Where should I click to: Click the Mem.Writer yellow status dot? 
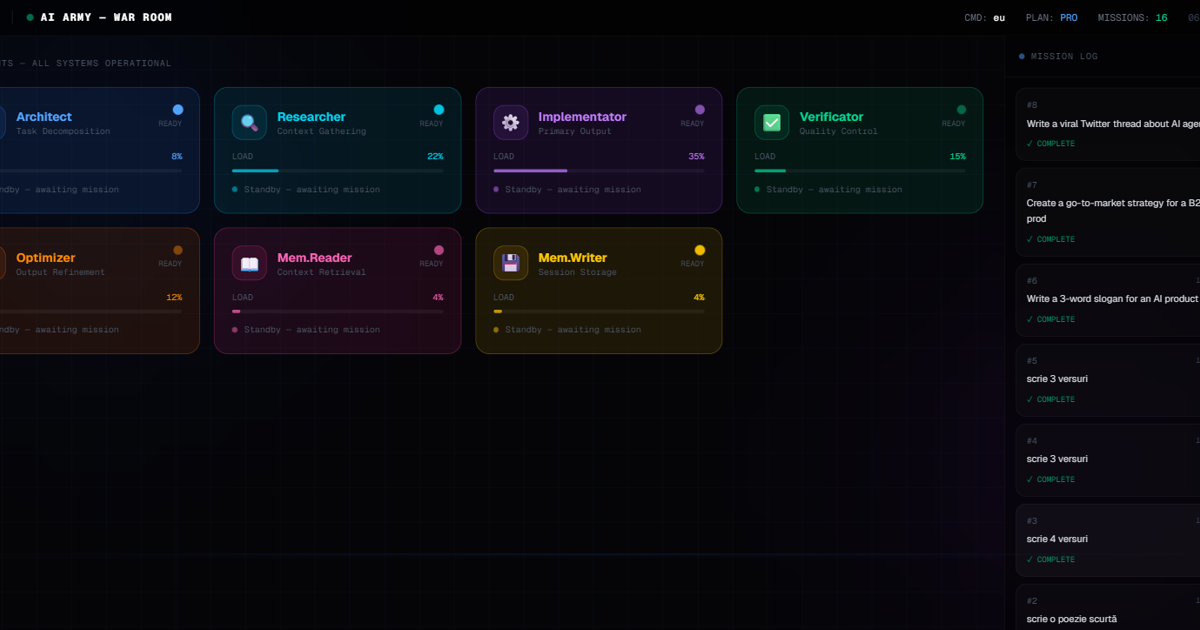tap(700, 250)
